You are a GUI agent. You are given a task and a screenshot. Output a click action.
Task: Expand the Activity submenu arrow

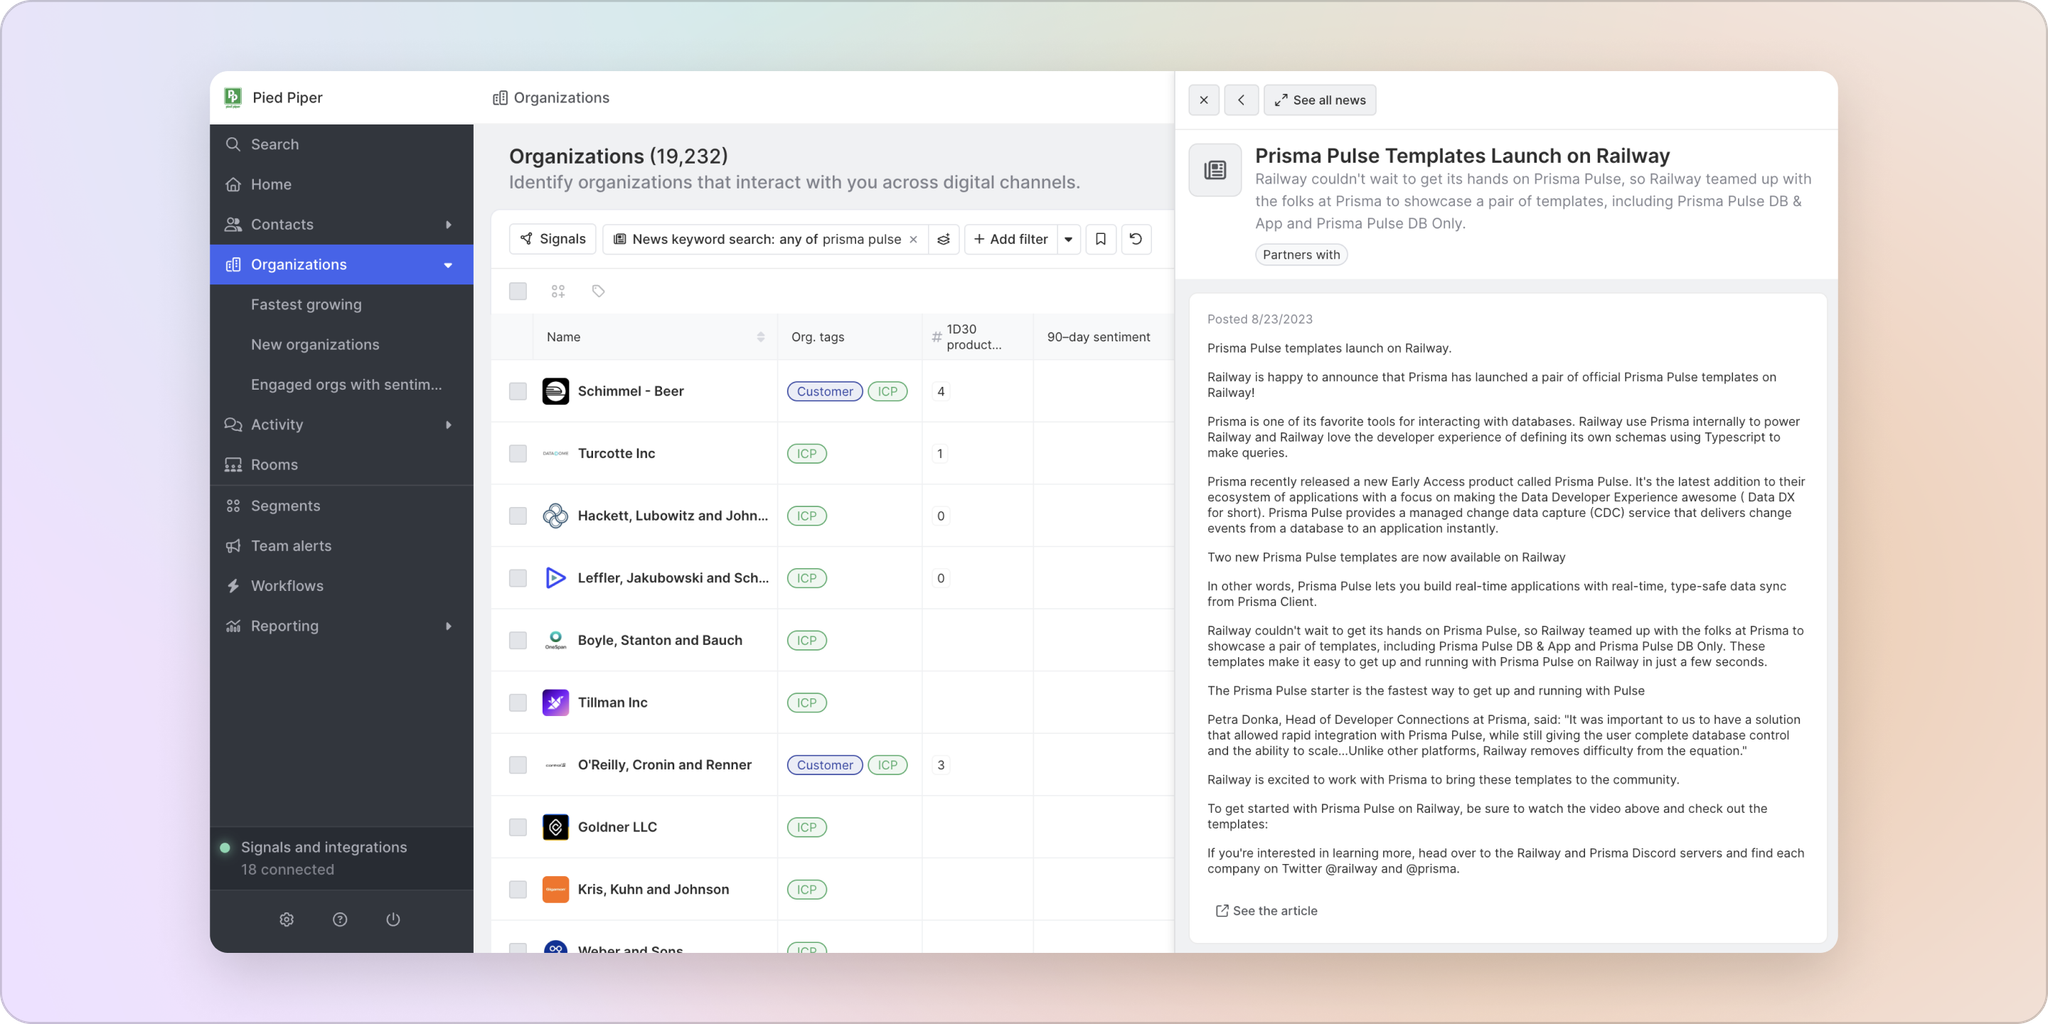448,425
